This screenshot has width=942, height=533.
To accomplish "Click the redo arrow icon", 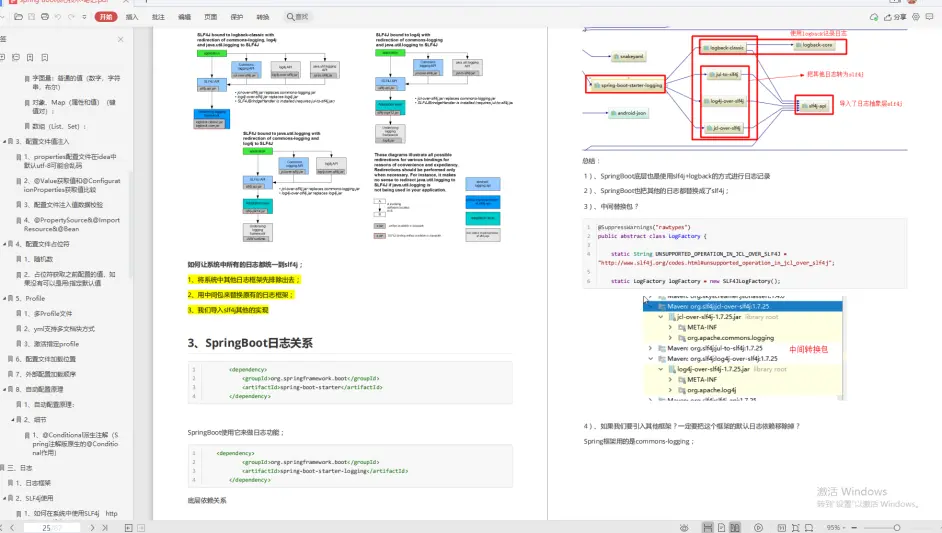I will pyautogui.click(x=71, y=17).
